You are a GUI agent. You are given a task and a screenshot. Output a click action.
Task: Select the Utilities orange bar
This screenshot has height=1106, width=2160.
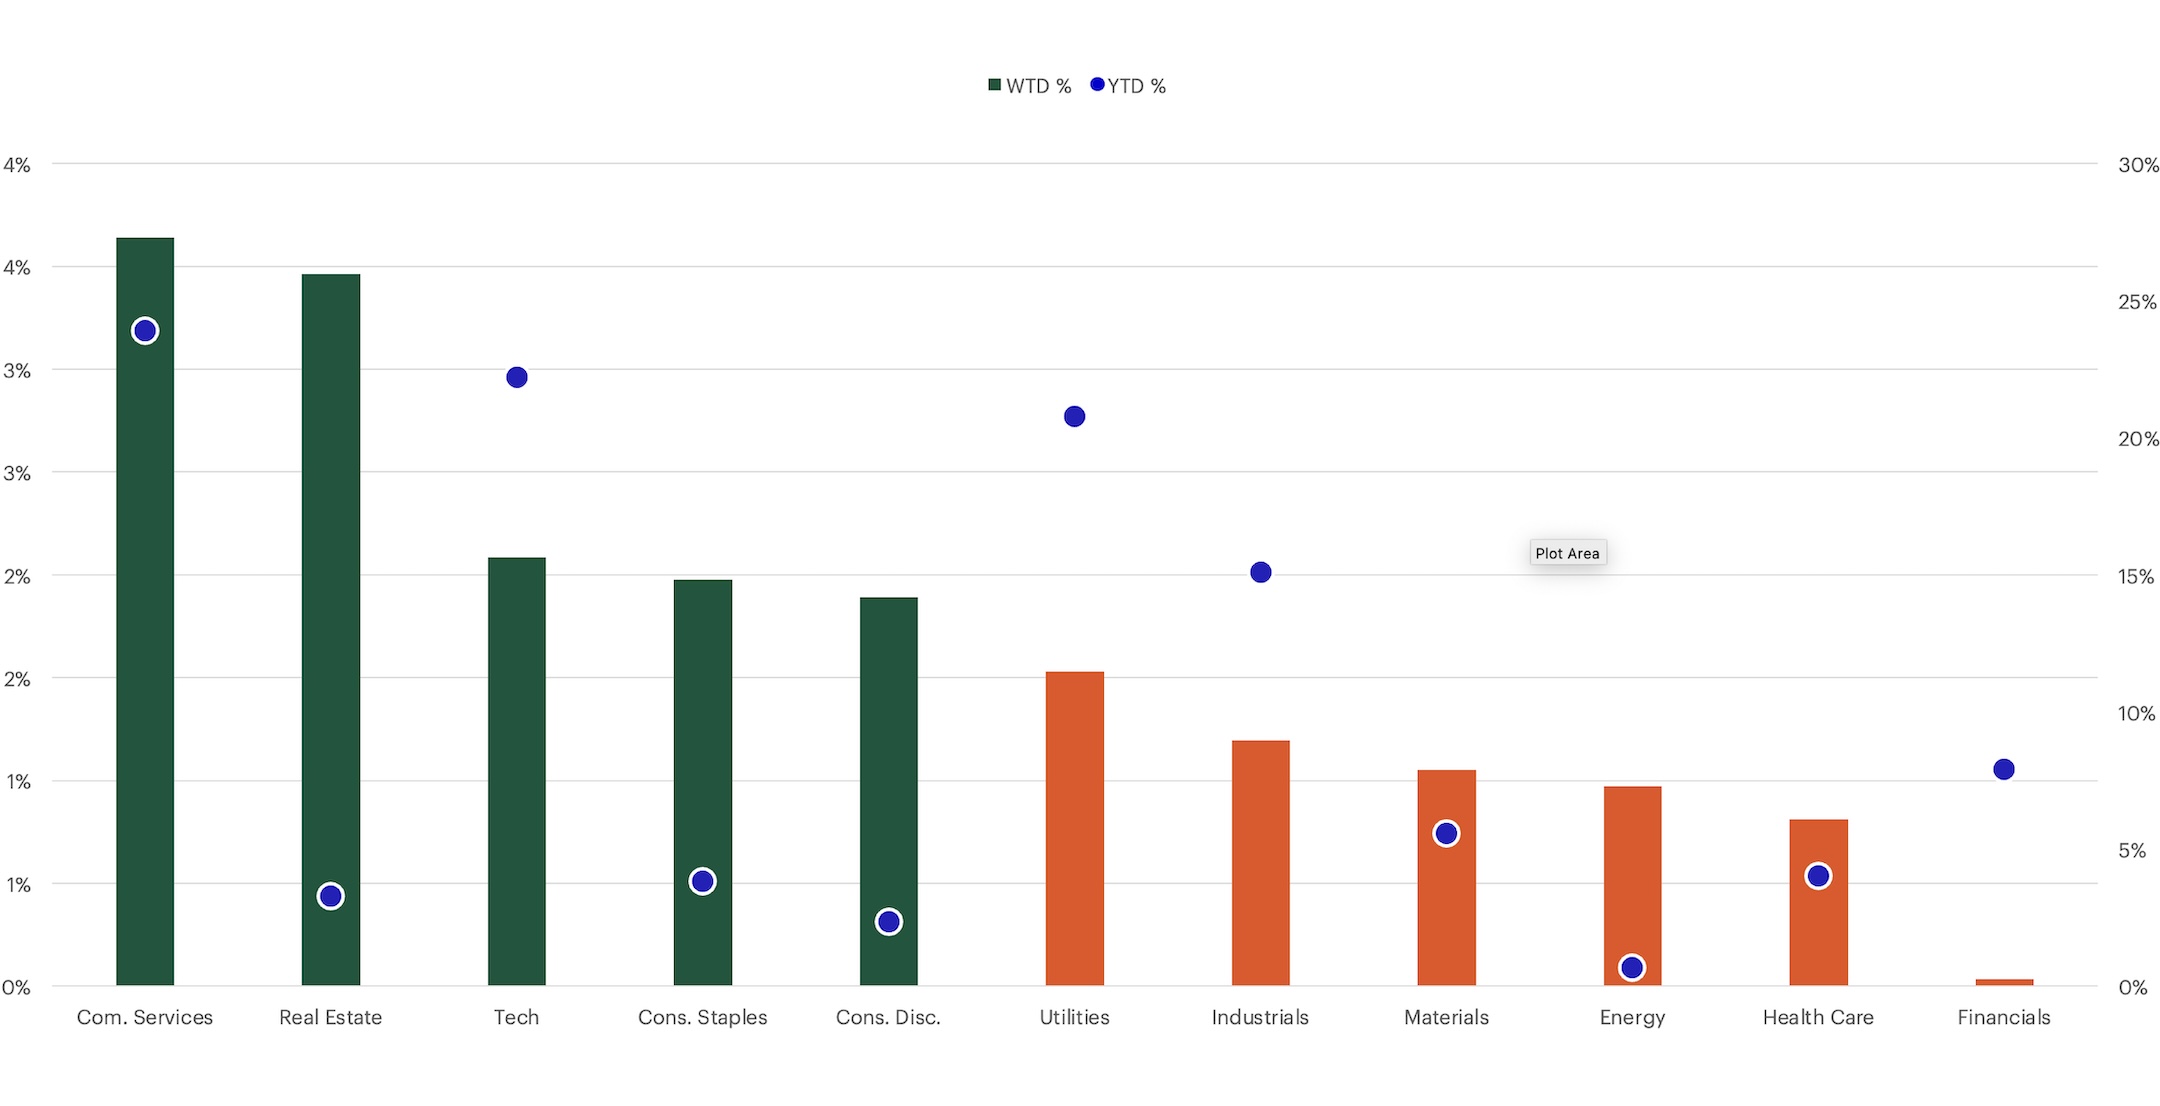tap(1075, 828)
